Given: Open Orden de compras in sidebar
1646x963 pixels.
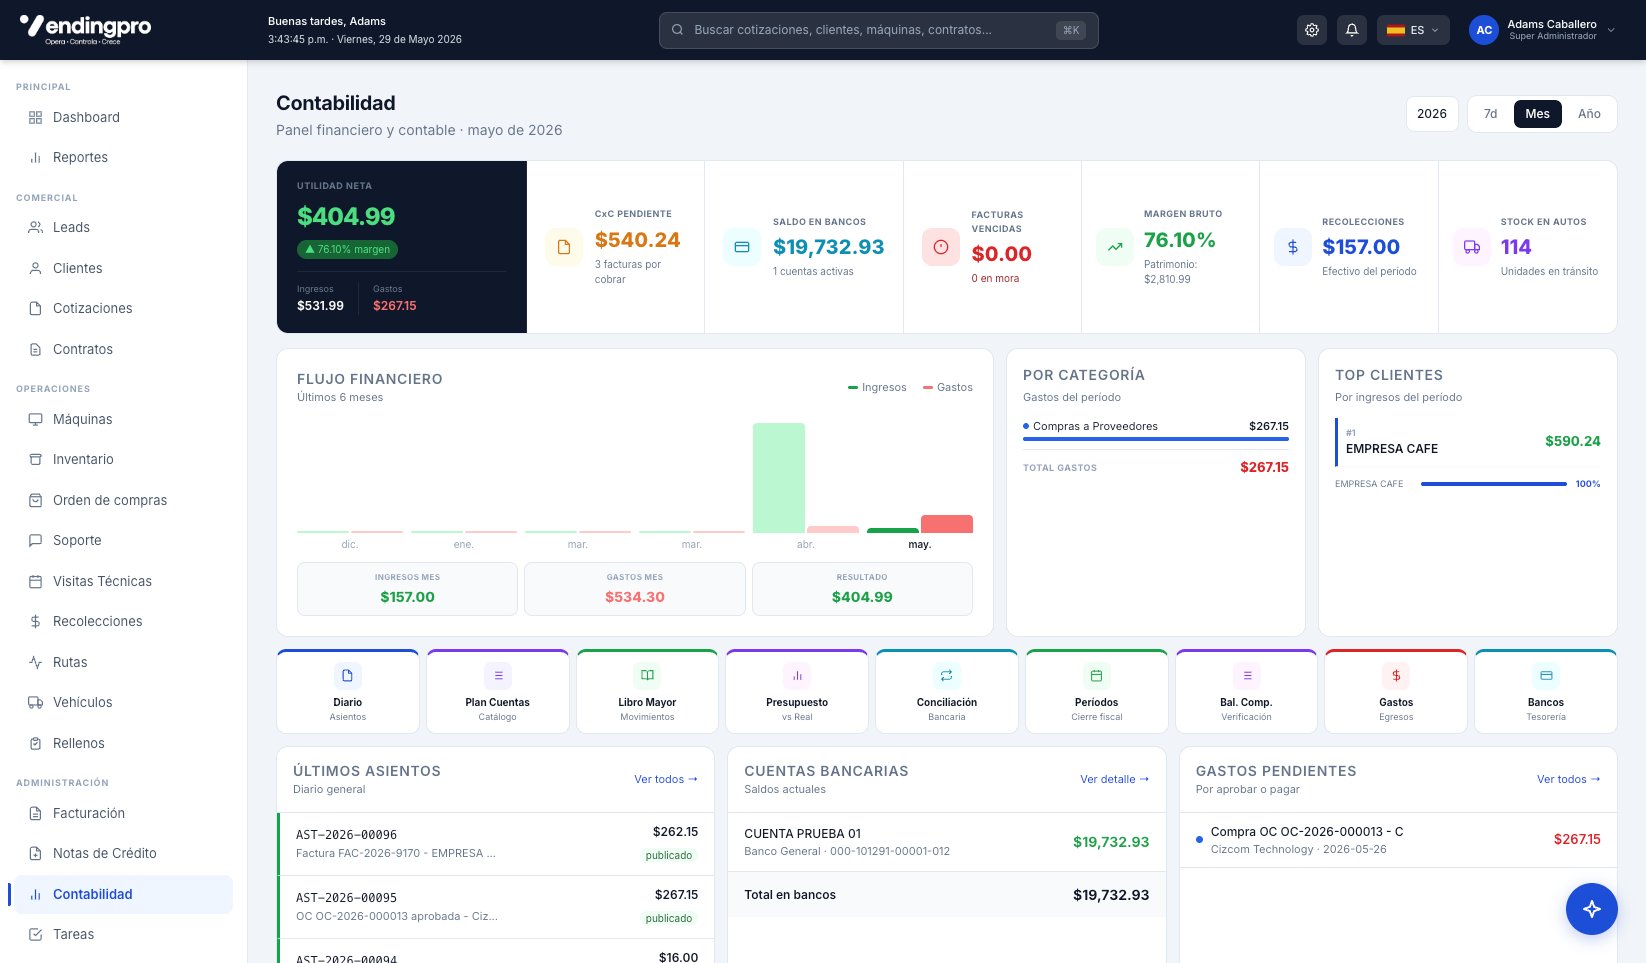Looking at the screenshot, I should tap(122, 500).
